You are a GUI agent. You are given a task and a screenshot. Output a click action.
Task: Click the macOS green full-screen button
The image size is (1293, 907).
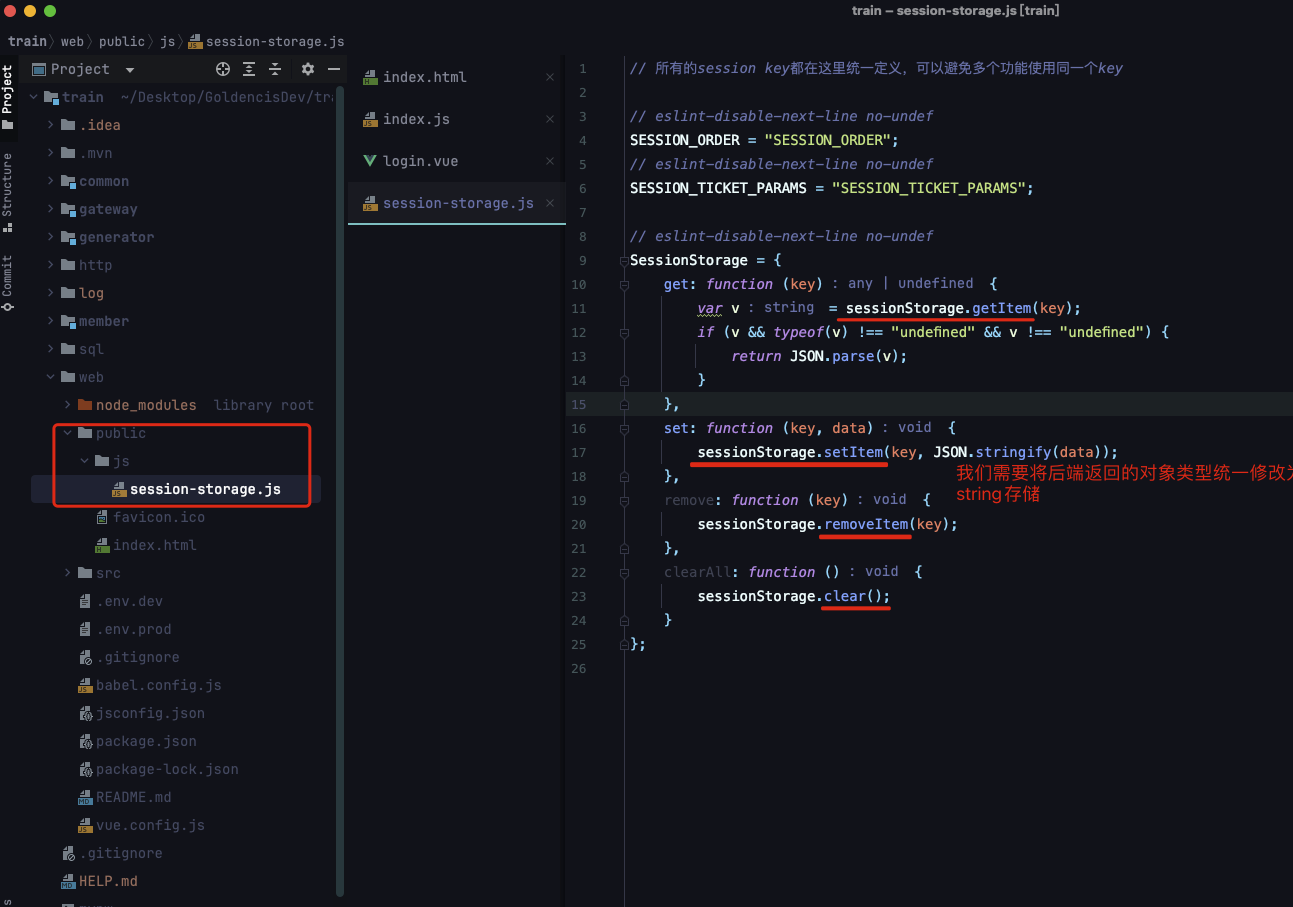pos(50,10)
